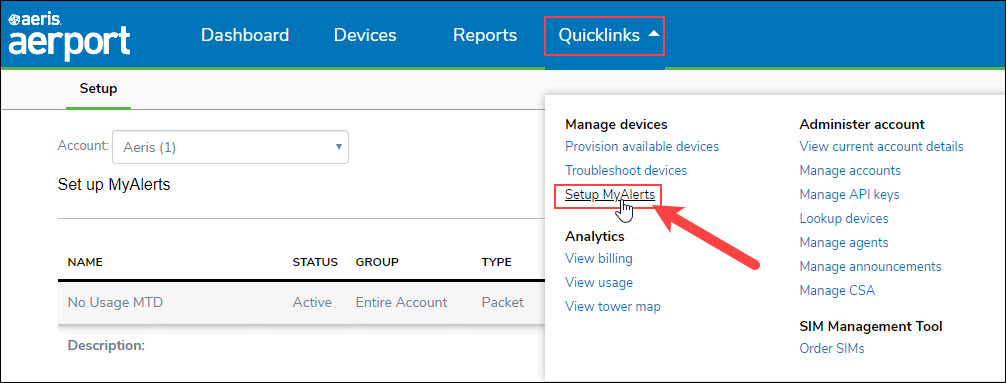Open the Reports menu

pyautogui.click(x=485, y=35)
